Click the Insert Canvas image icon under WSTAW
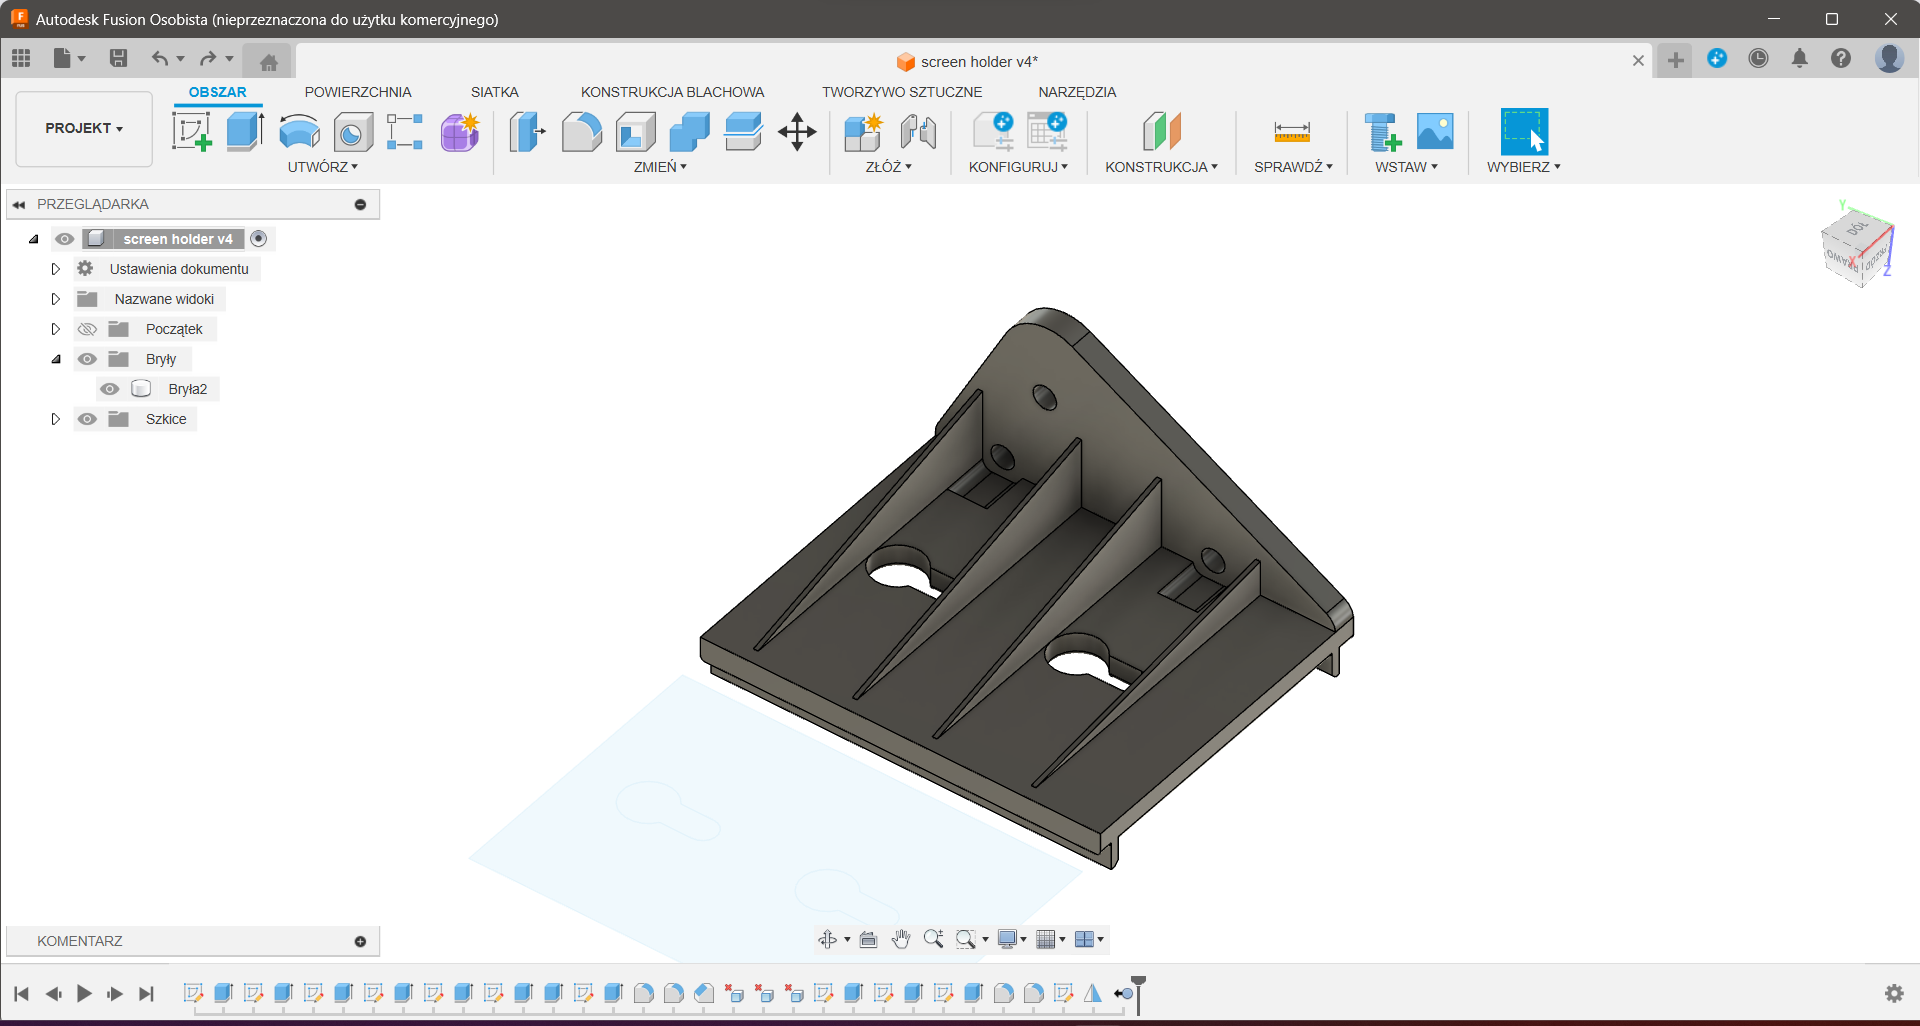The width and height of the screenshot is (1920, 1026). point(1436,131)
